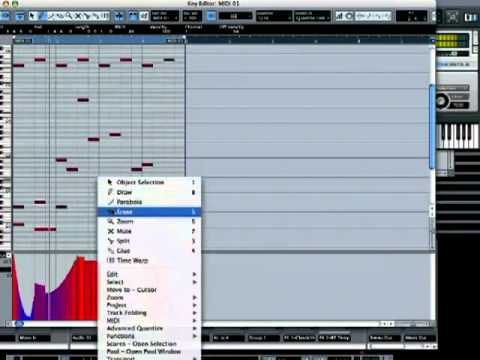Choose the Draw tool from context menu

point(149,192)
